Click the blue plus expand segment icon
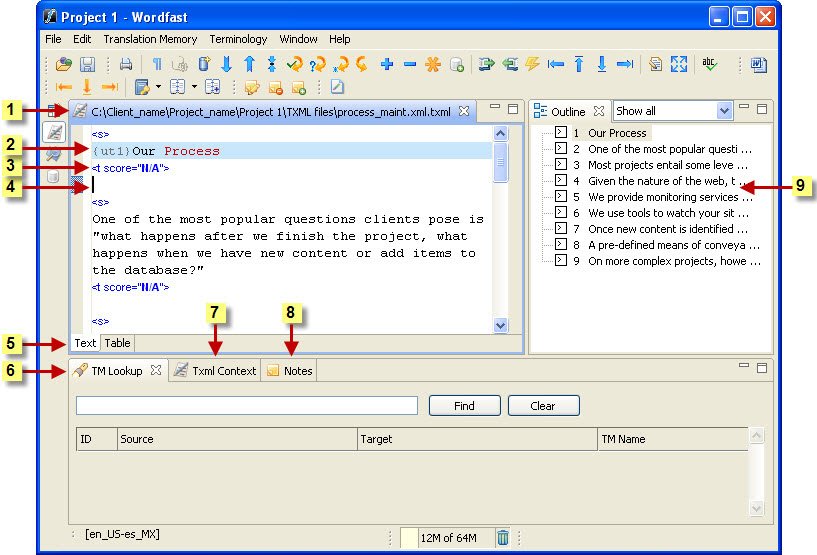Image resolution: width=817 pixels, height=555 pixels. tap(387, 64)
